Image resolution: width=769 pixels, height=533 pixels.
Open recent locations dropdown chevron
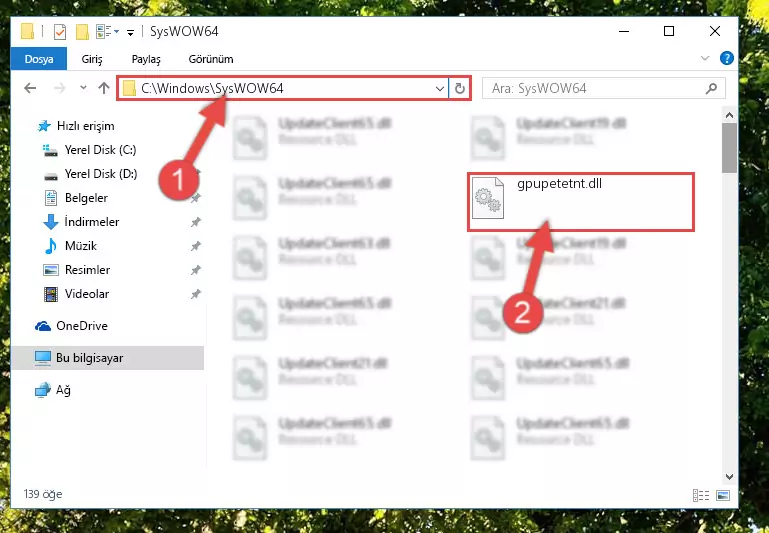point(83,88)
